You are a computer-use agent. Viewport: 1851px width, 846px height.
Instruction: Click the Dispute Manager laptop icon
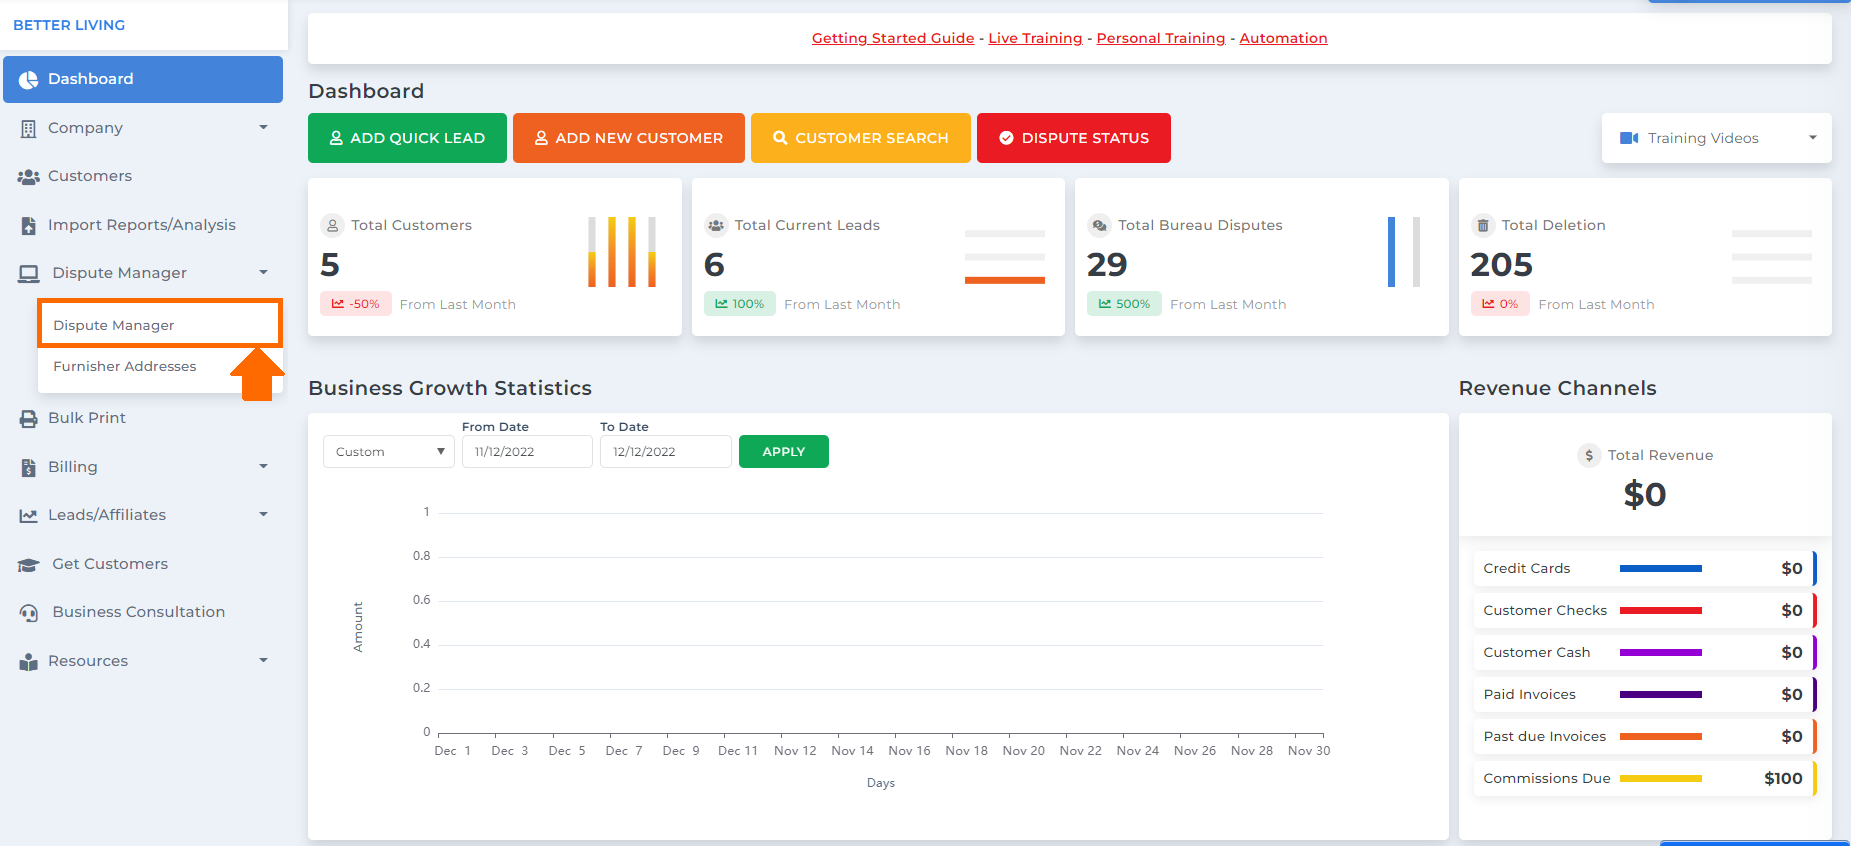[29, 273]
